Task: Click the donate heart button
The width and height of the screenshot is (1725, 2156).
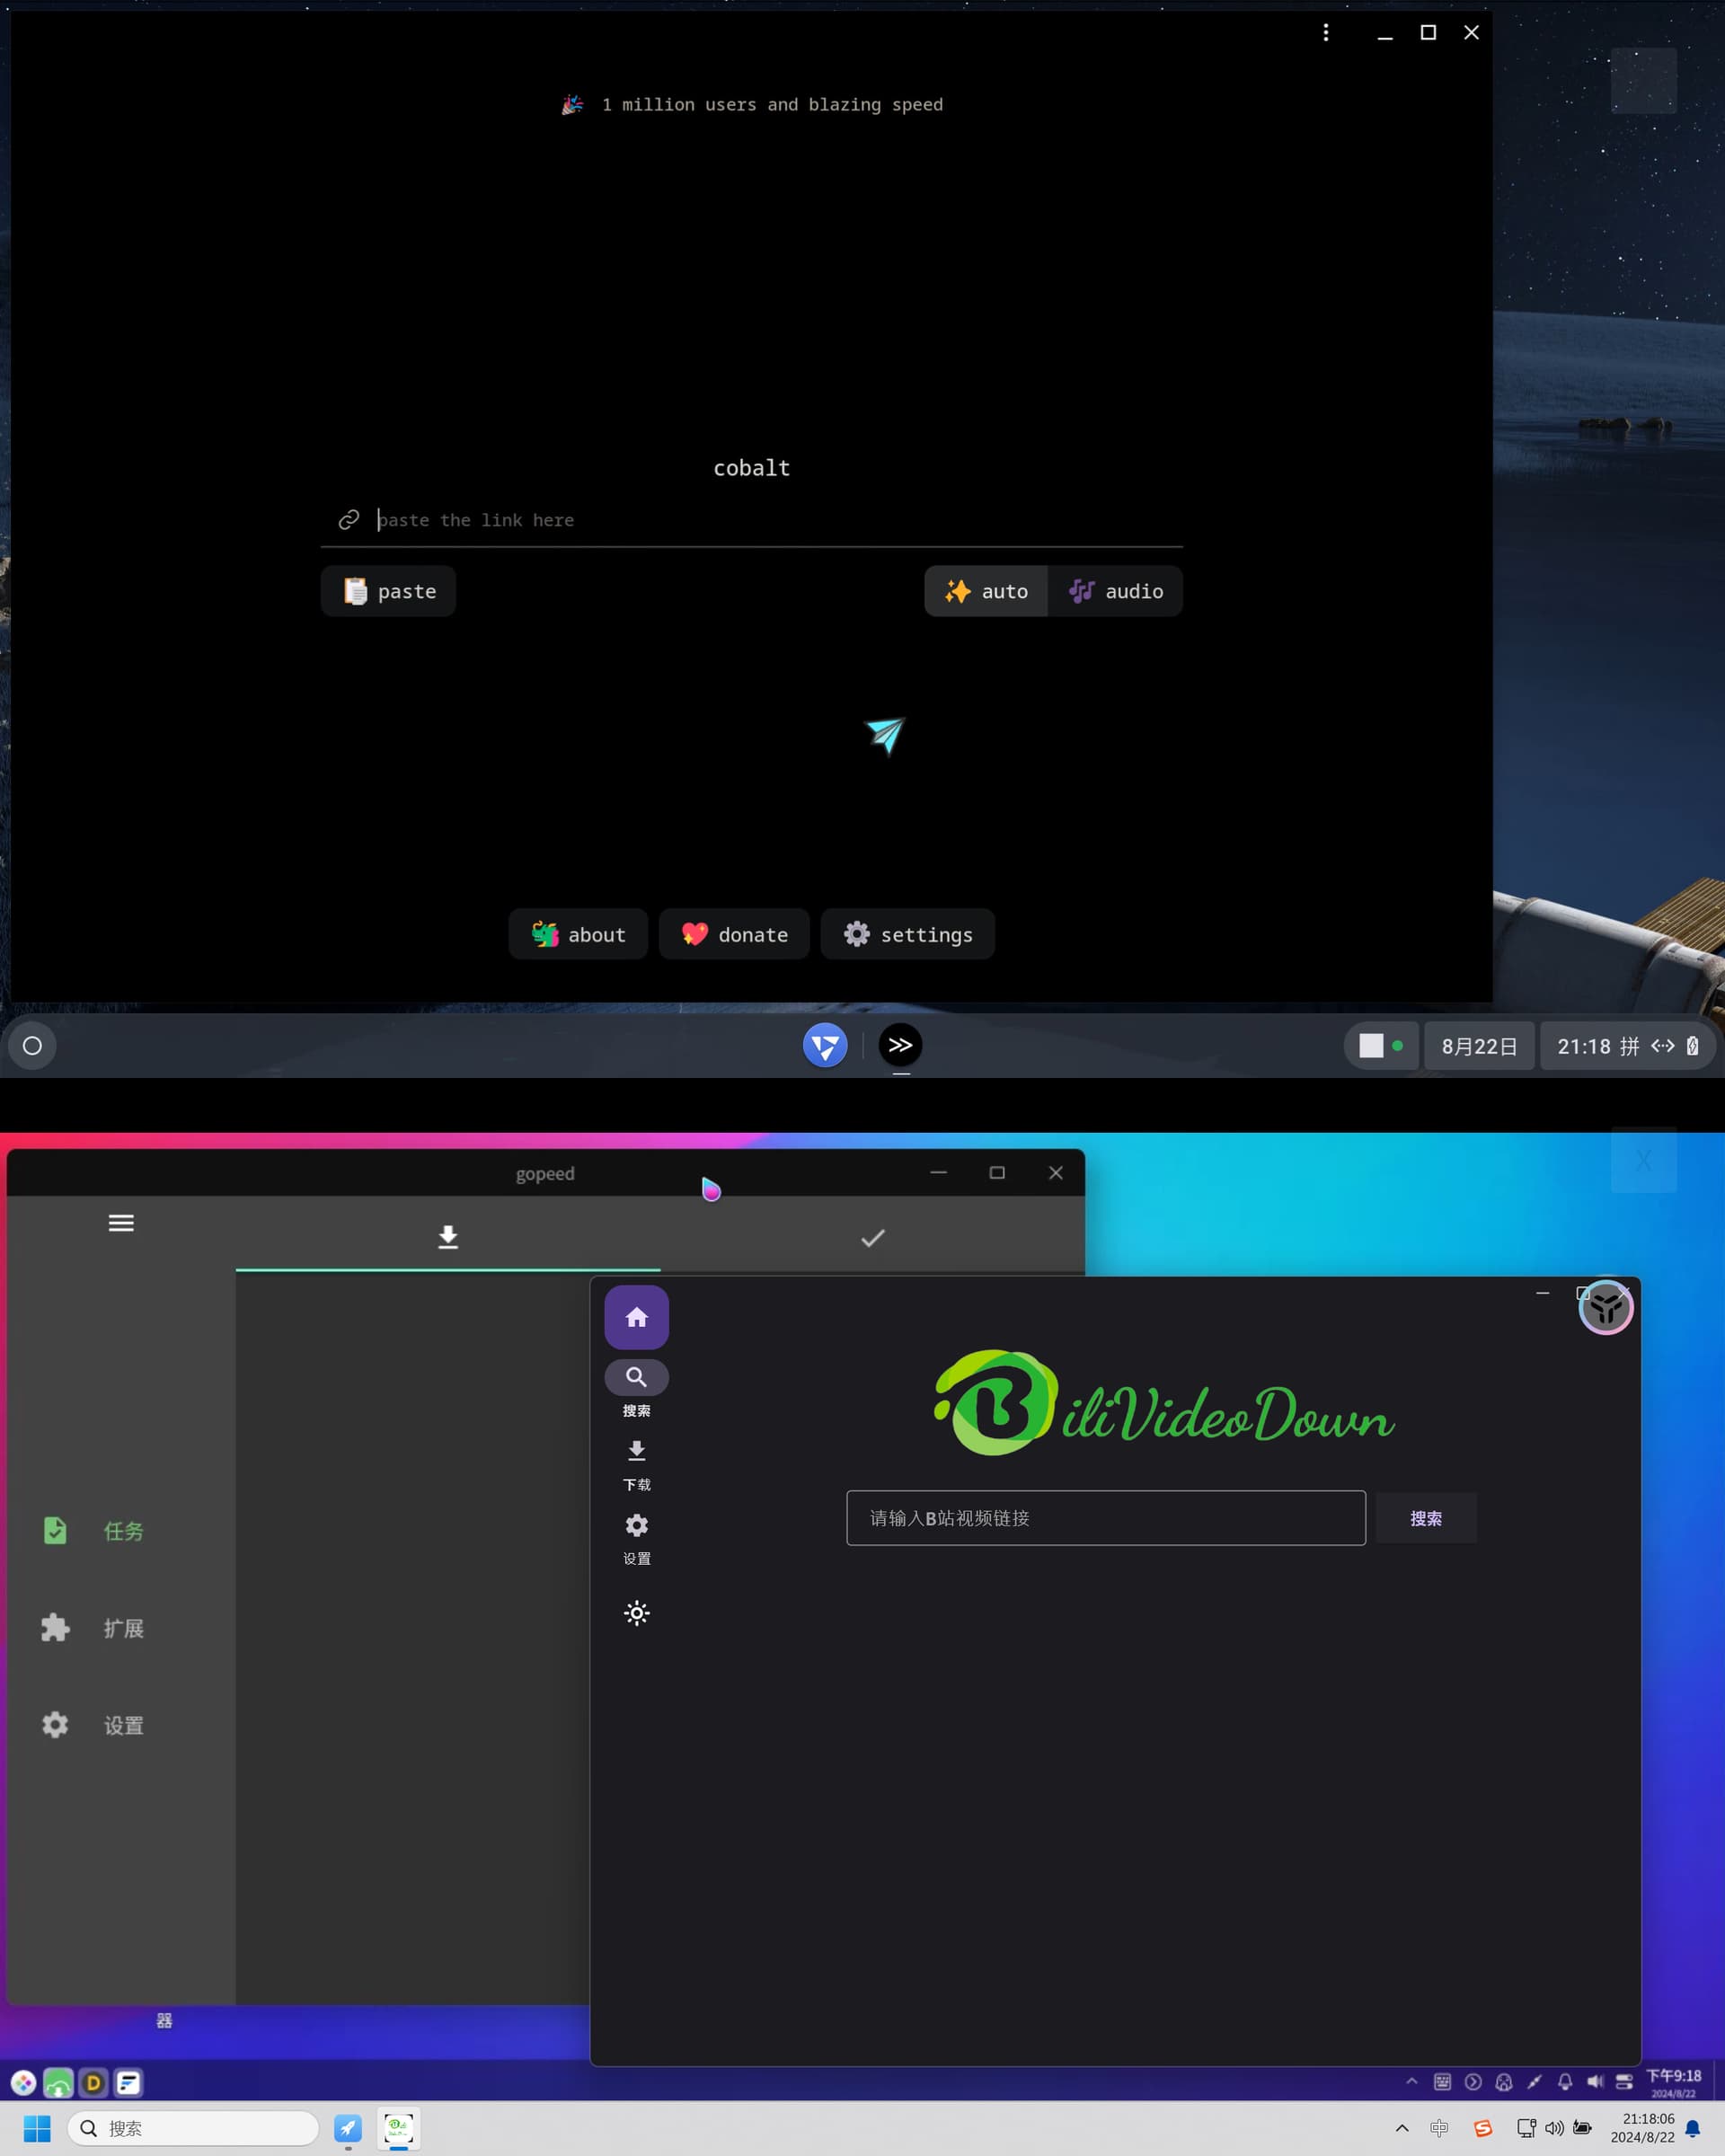Action: (734, 934)
